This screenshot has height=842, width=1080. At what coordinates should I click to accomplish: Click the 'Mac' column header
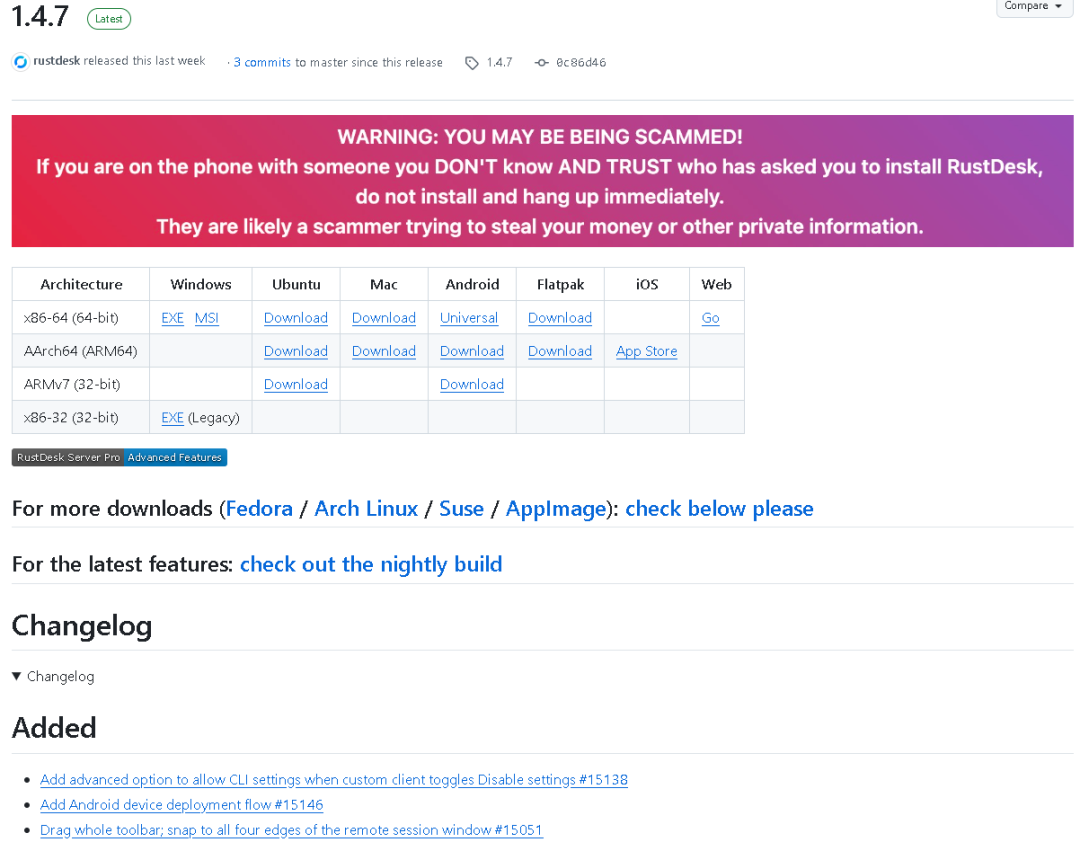pyautogui.click(x=384, y=285)
